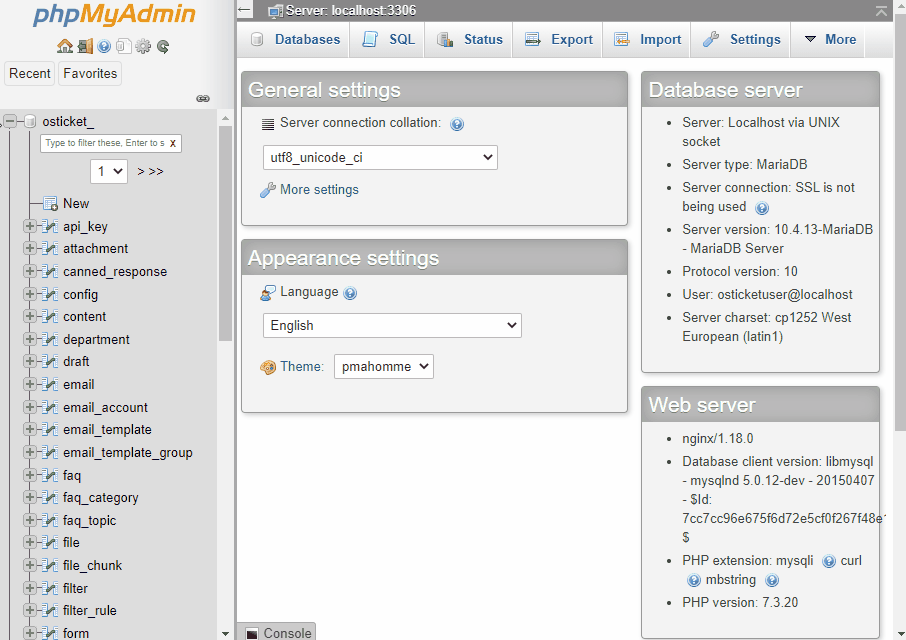Open help for server connection collation
The width and height of the screenshot is (906, 640).
(x=457, y=124)
